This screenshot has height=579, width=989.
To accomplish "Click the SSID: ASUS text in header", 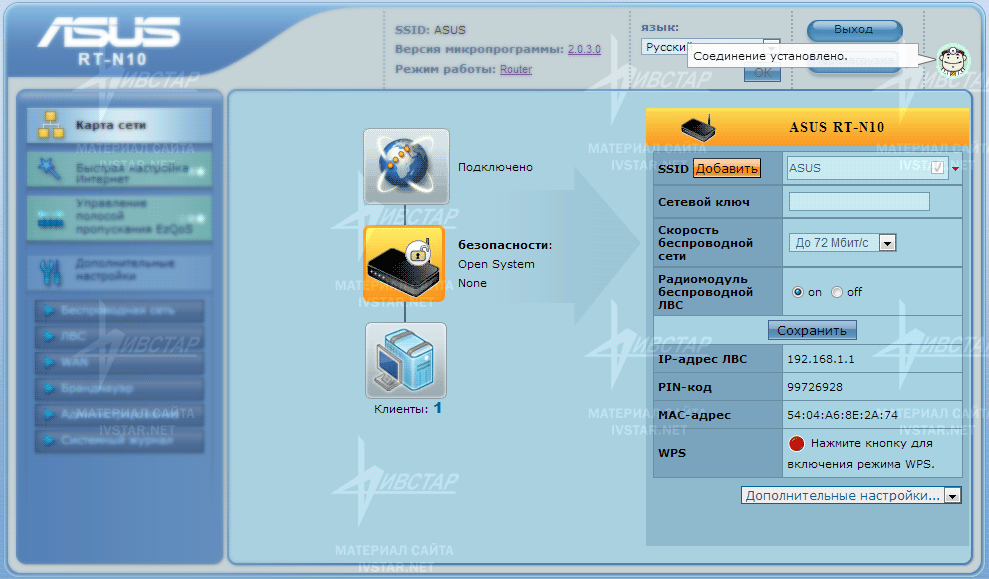I will pyautogui.click(x=430, y=30).
